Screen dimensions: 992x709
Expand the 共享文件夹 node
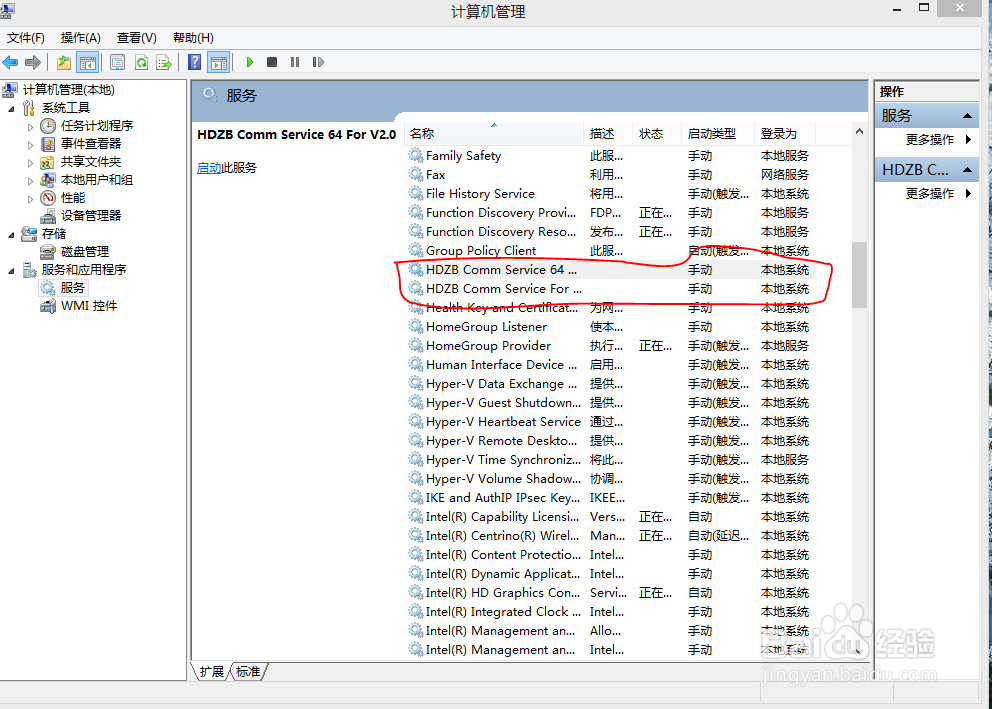coord(30,163)
